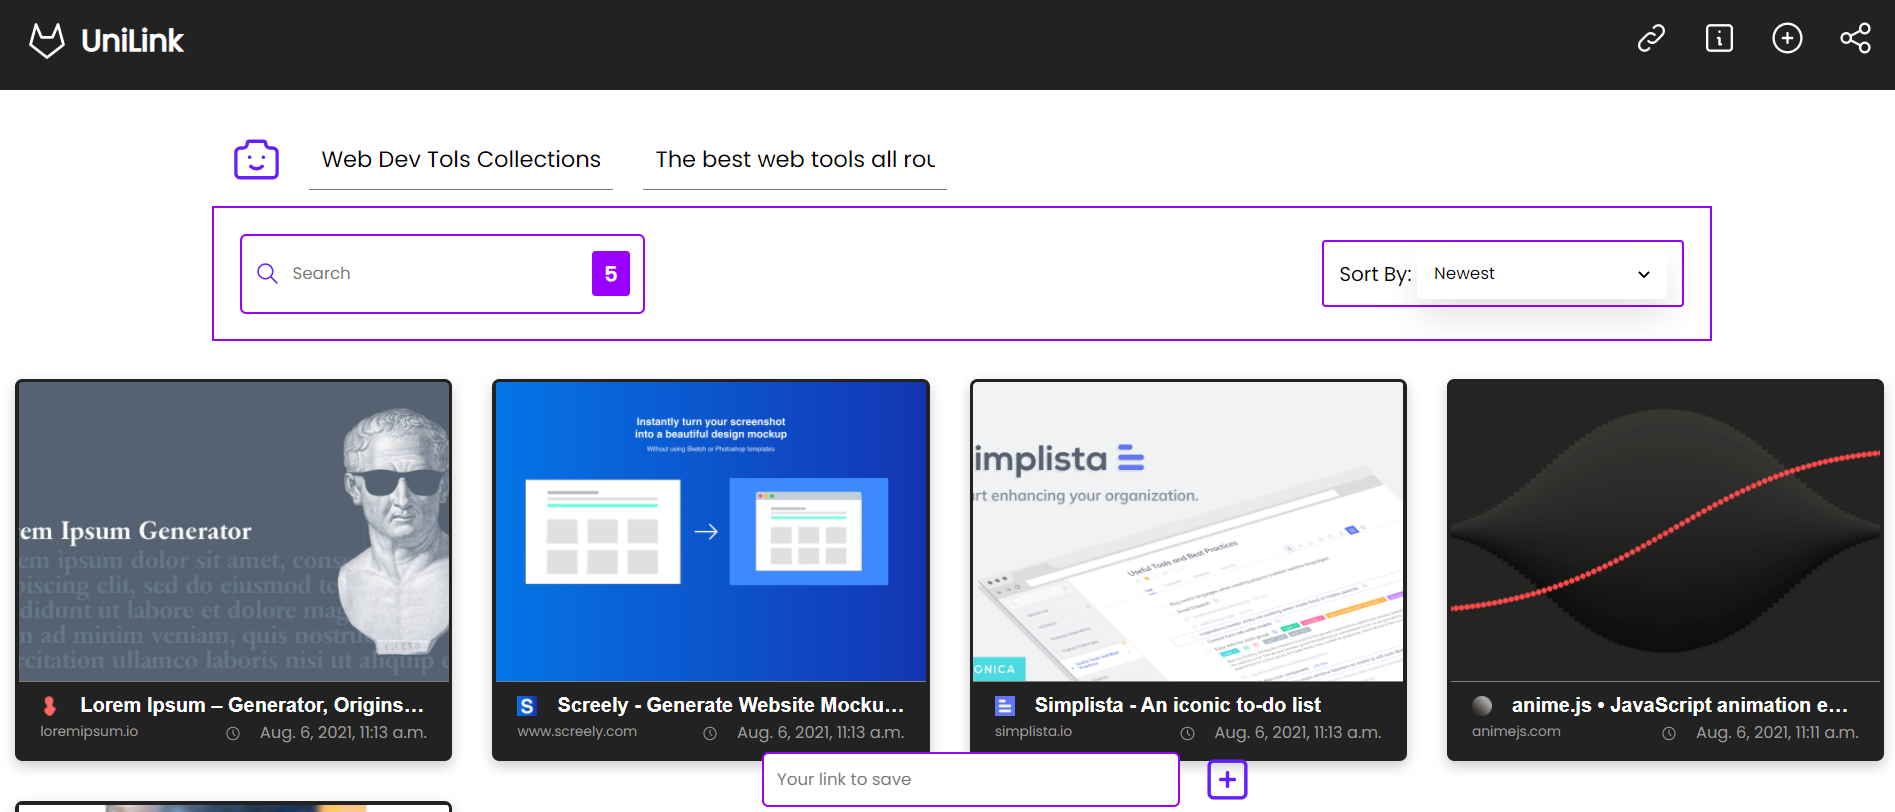Screen dimensions: 1895x812
Task: Click the anime.js card favicon
Action: [1482, 706]
